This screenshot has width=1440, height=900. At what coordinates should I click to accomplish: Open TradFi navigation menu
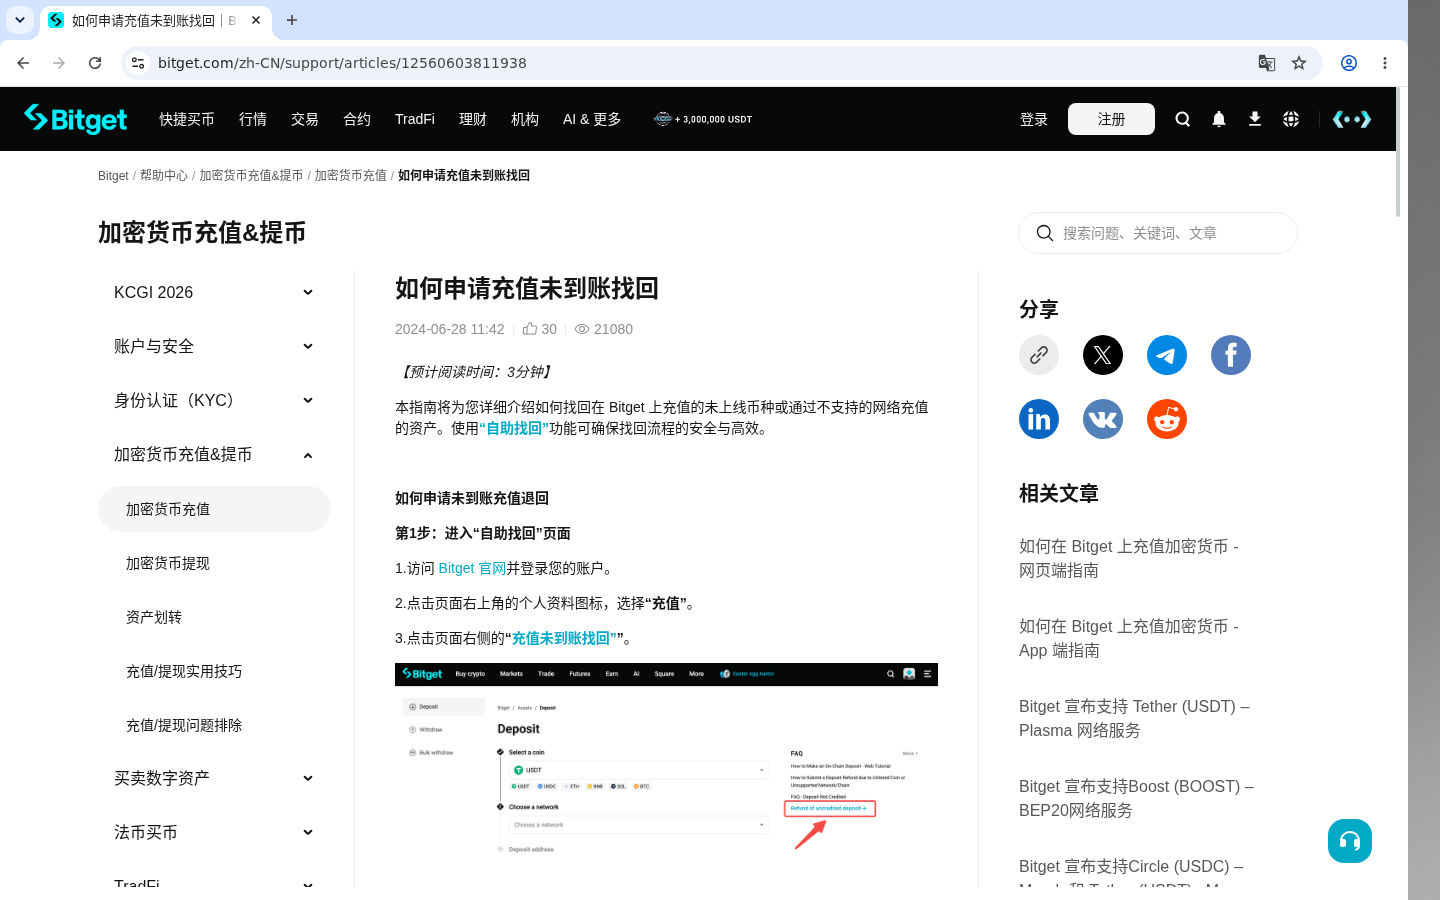[x=415, y=119]
